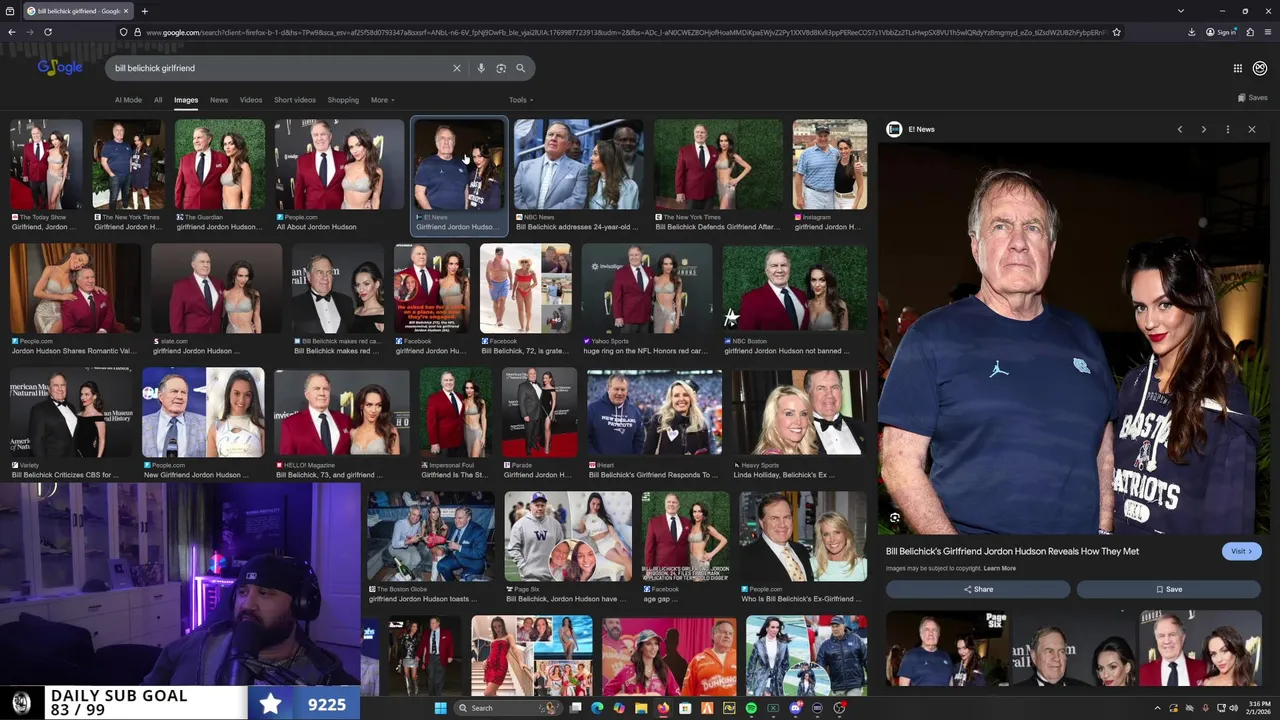This screenshot has height=720, width=1280.
Task: Search inside image with Lens icon
Action: coord(895,518)
